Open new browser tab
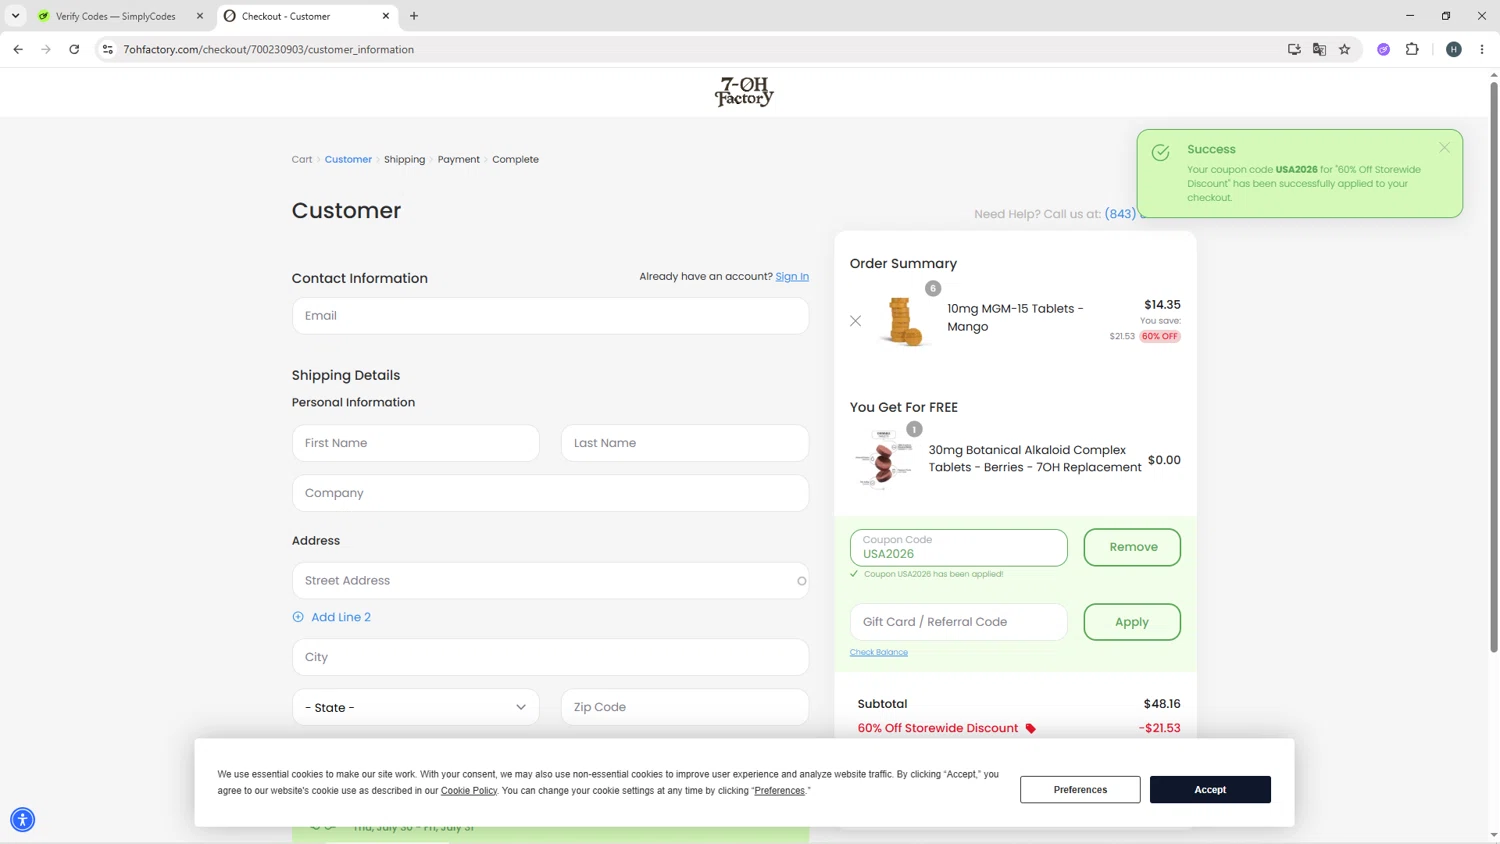 414,16
